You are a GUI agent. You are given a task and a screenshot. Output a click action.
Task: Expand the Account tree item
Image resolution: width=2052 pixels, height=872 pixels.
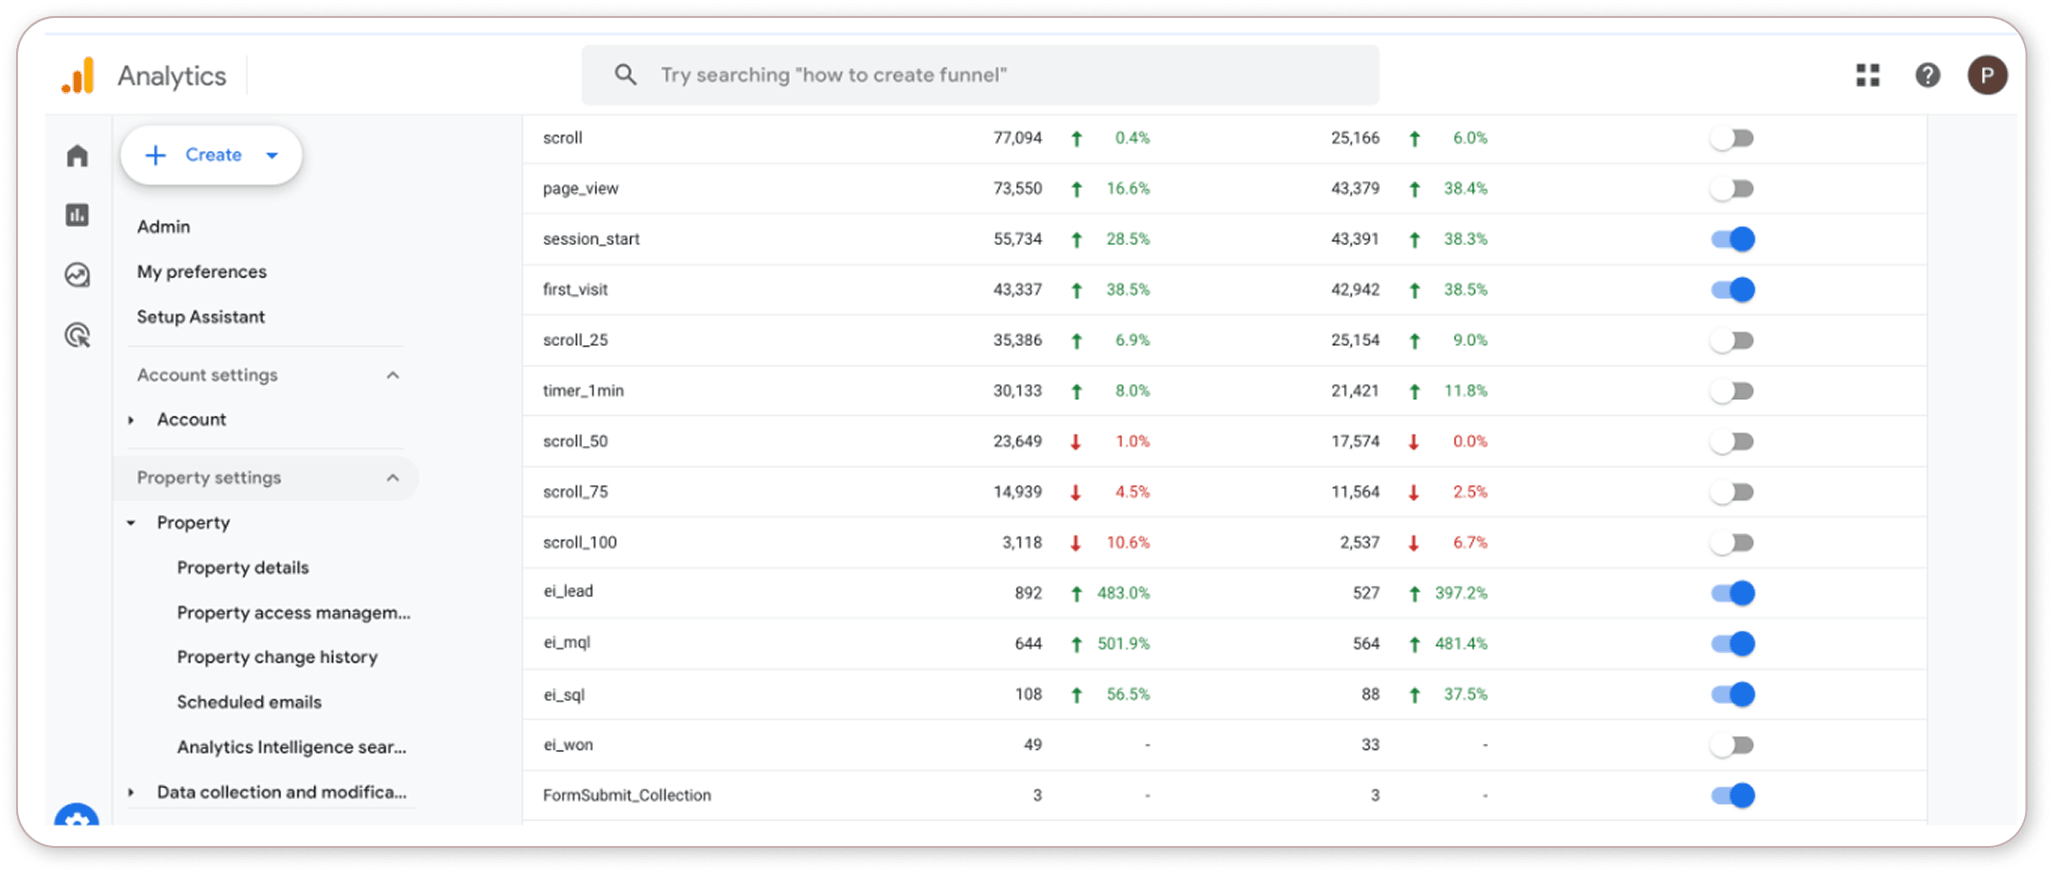pos(131,420)
